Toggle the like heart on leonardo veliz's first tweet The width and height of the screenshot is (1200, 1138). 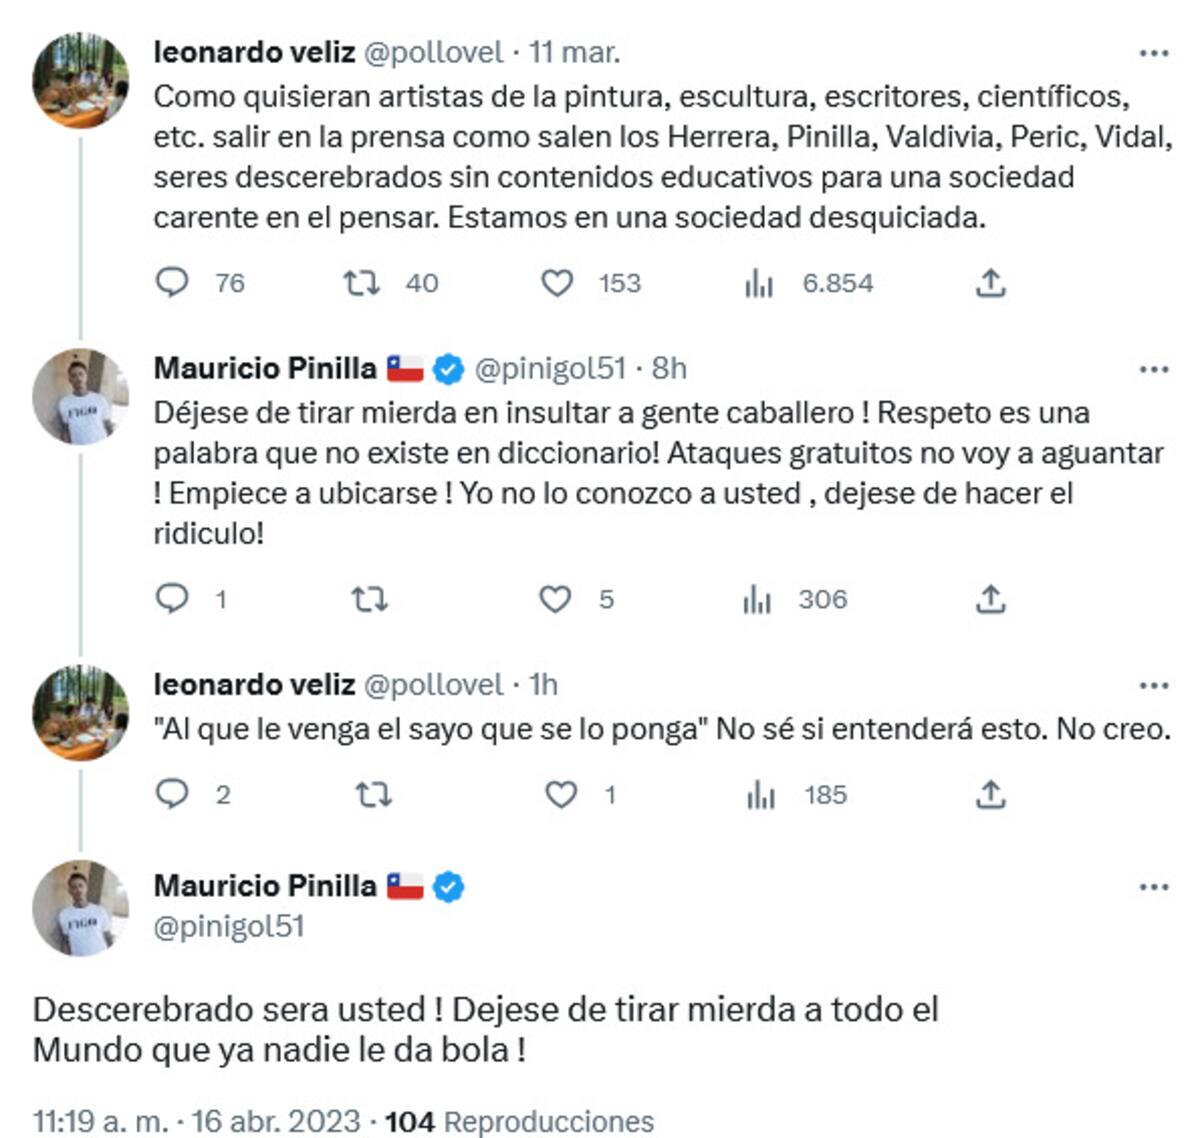(x=557, y=284)
